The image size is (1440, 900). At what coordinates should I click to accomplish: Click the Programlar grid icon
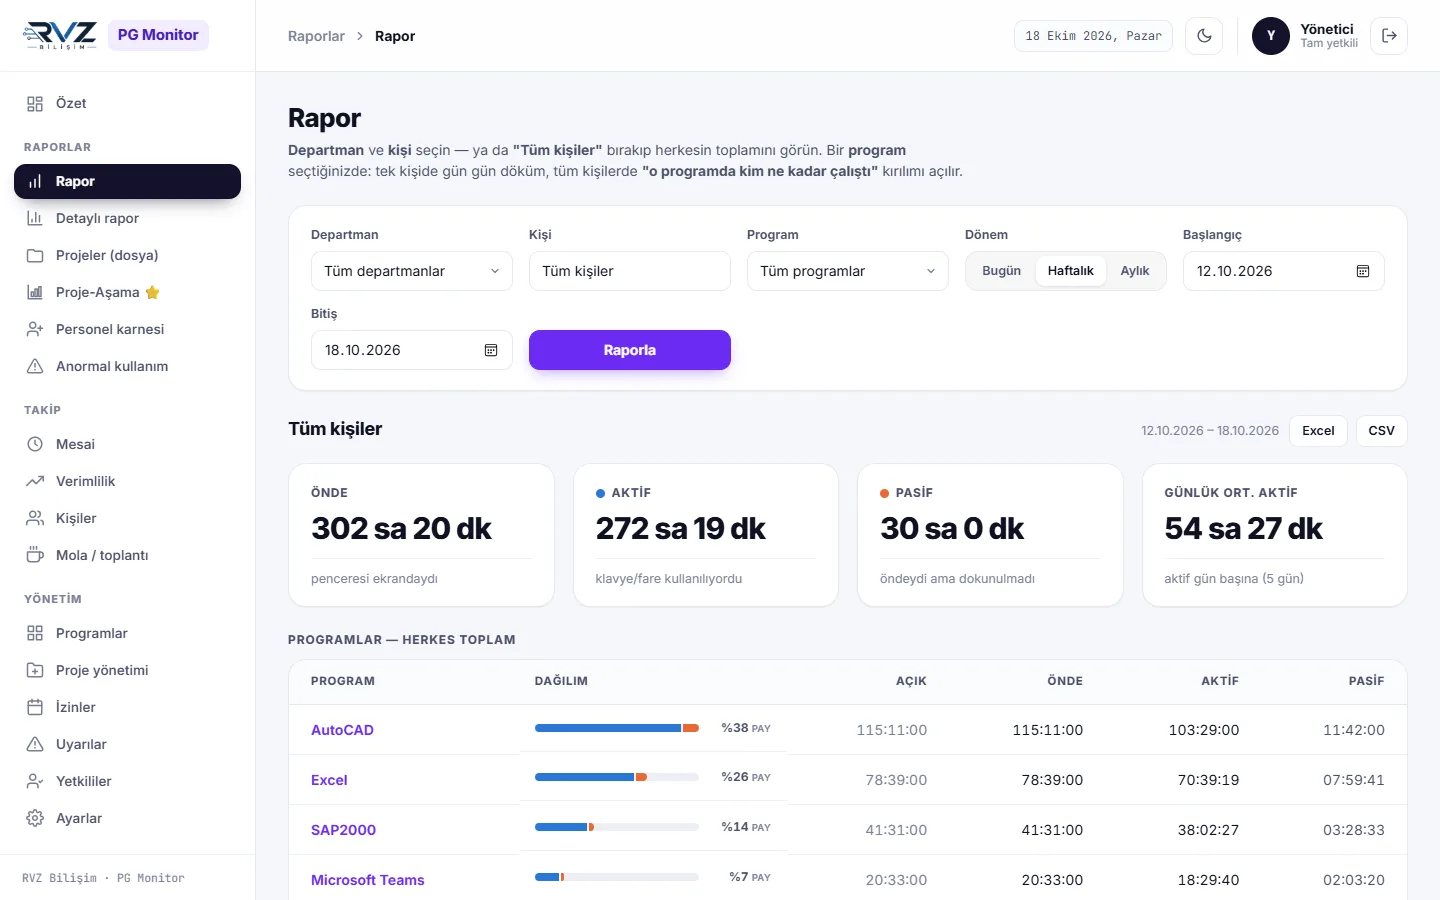point(35,633)
